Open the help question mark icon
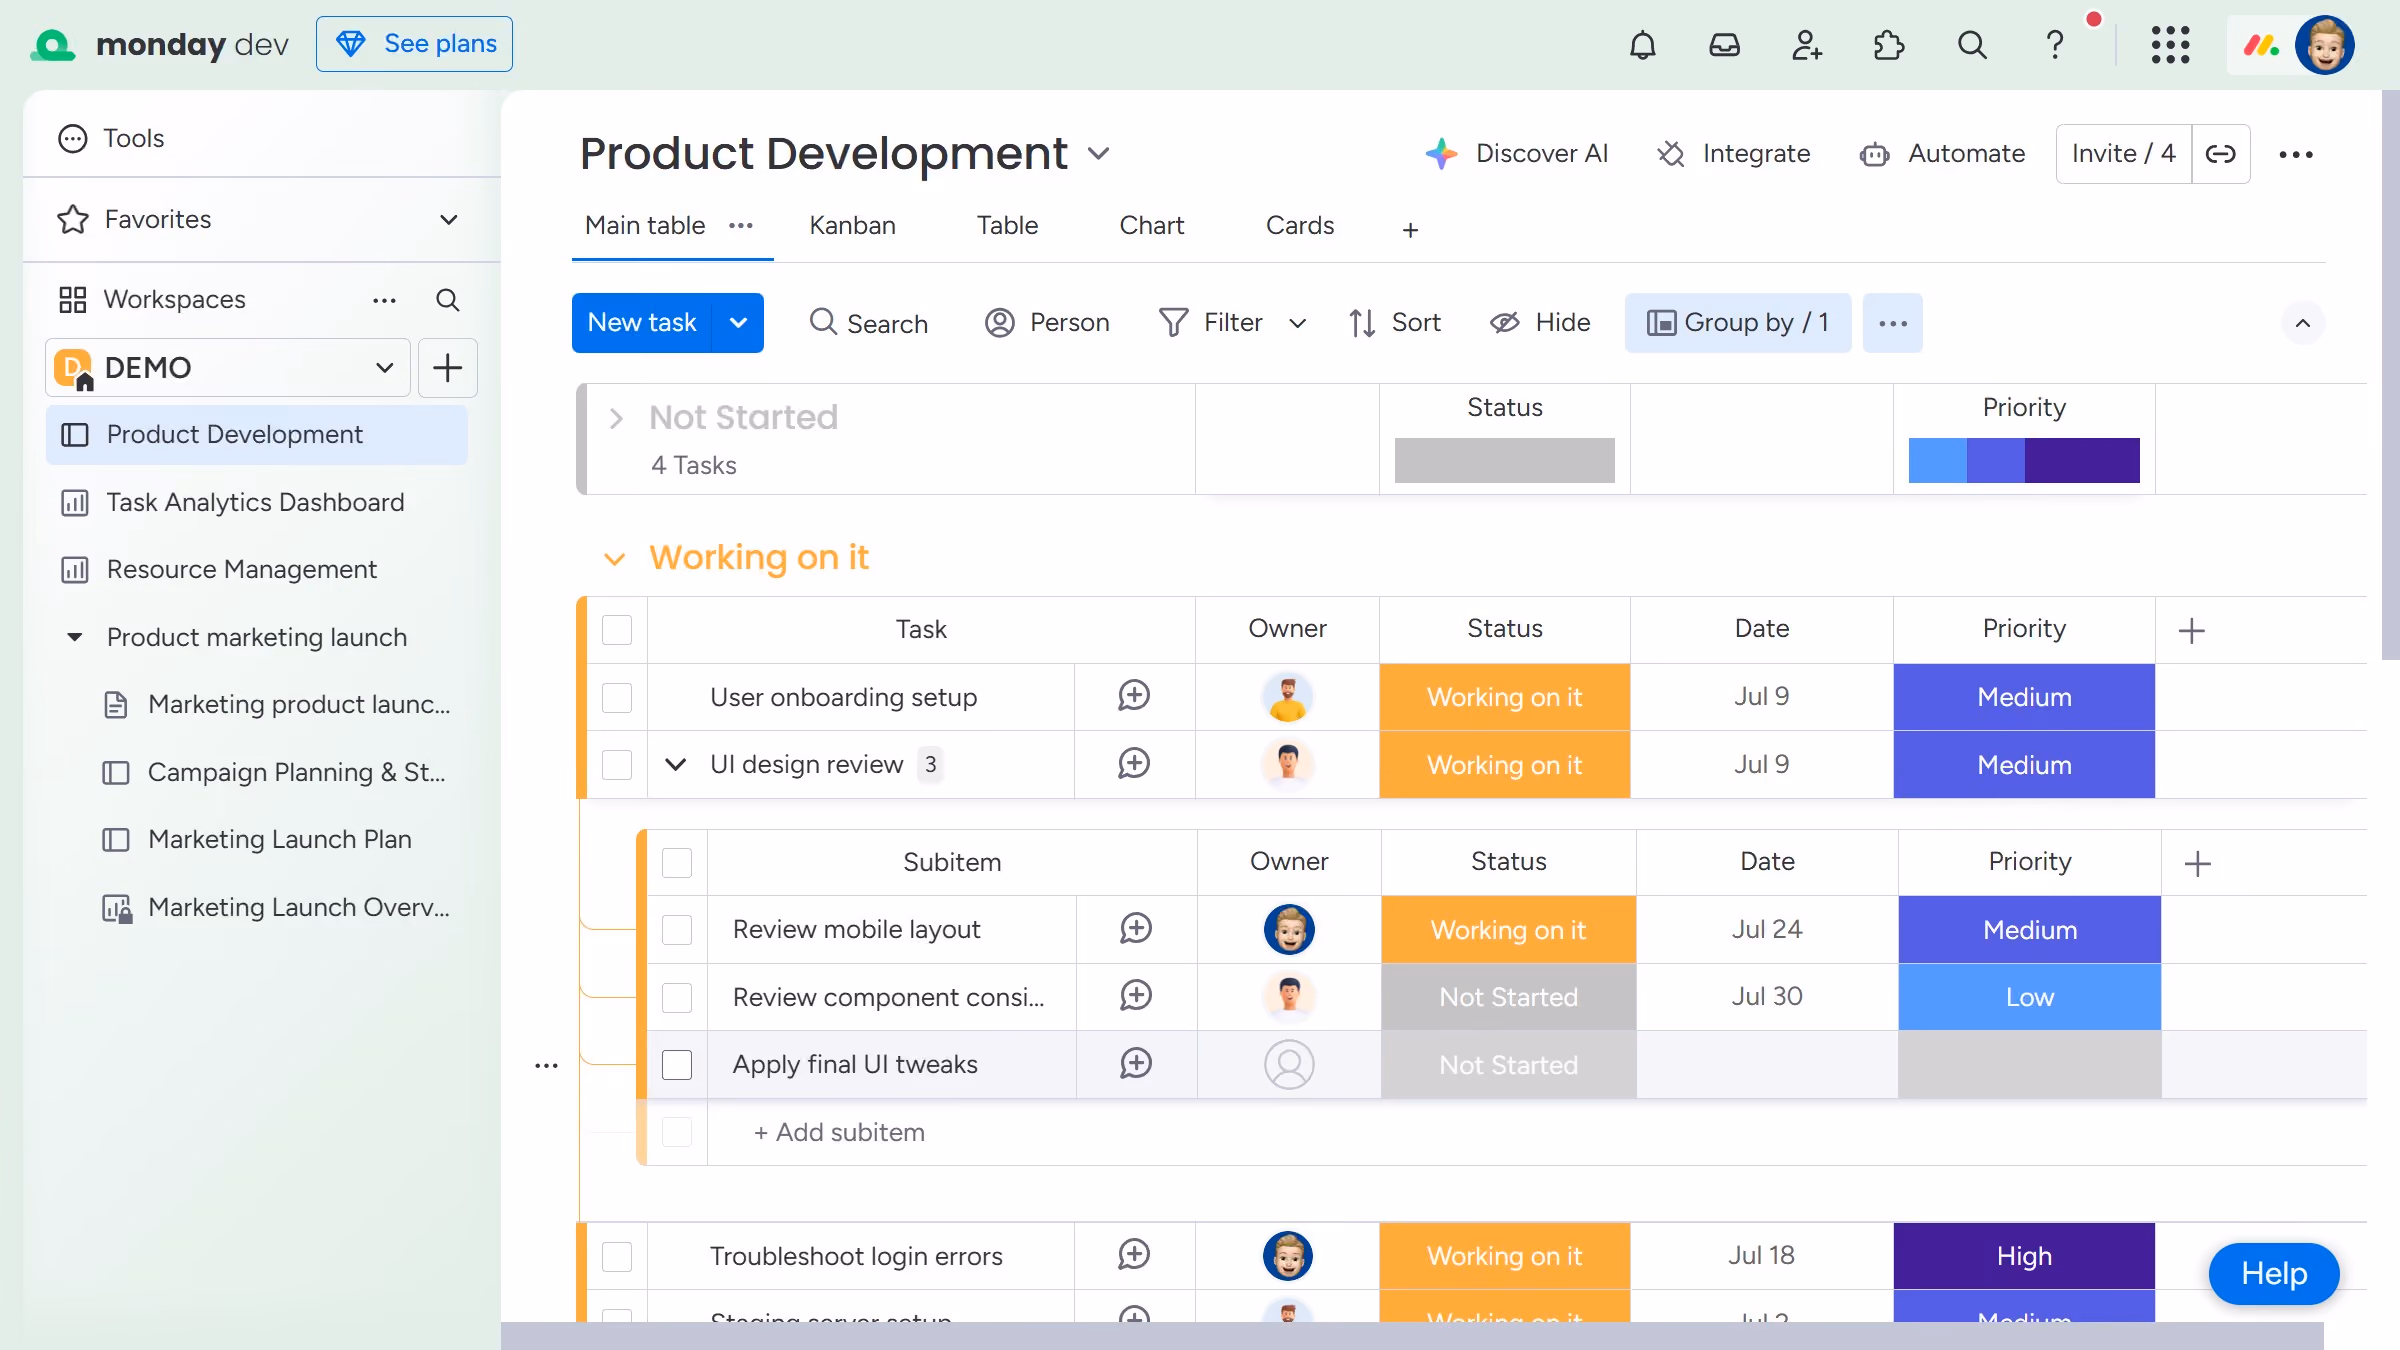2400x1350 pixels. point(2054,45)
